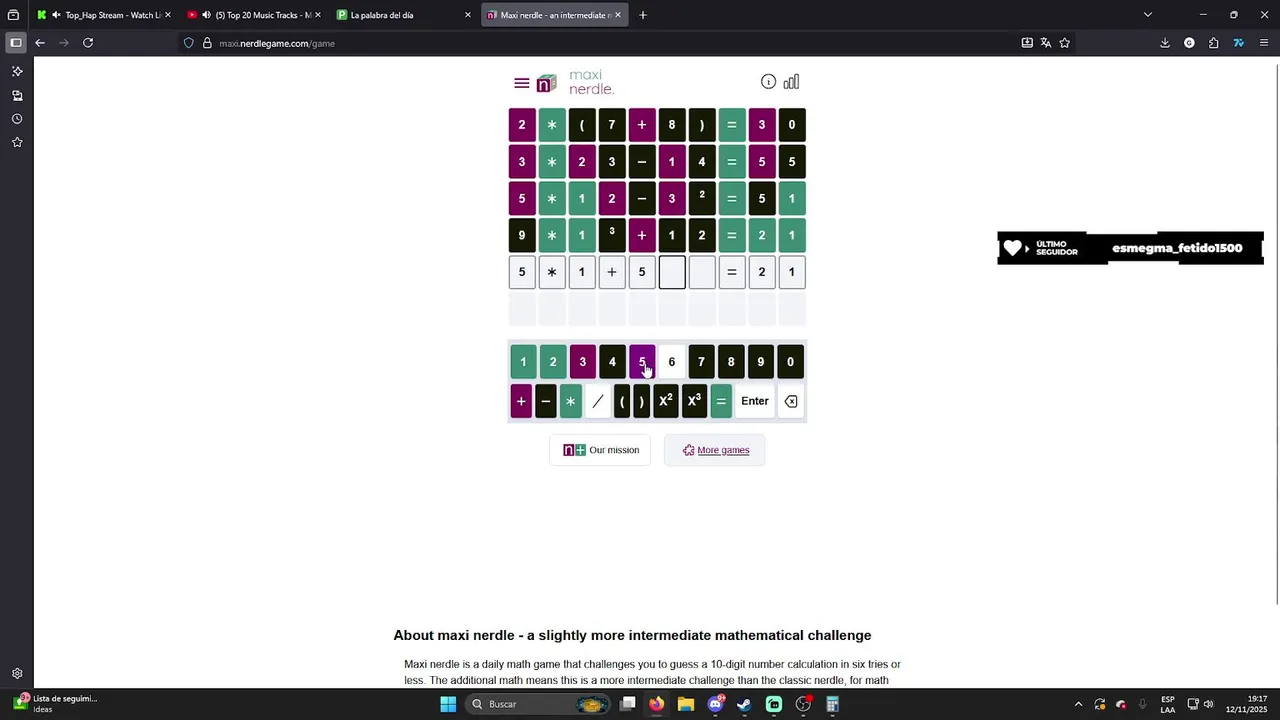Click the address bar URL
Screen dimensions: 1280x720
pos(277,43)
